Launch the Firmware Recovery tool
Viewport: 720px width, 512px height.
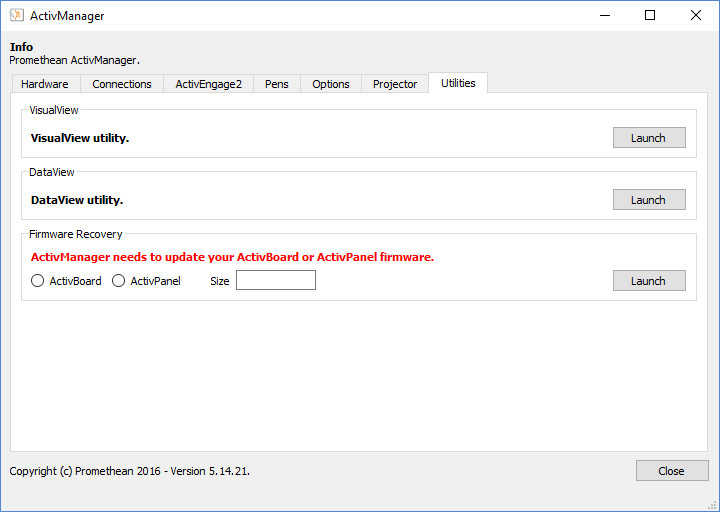tap(648, 281)
